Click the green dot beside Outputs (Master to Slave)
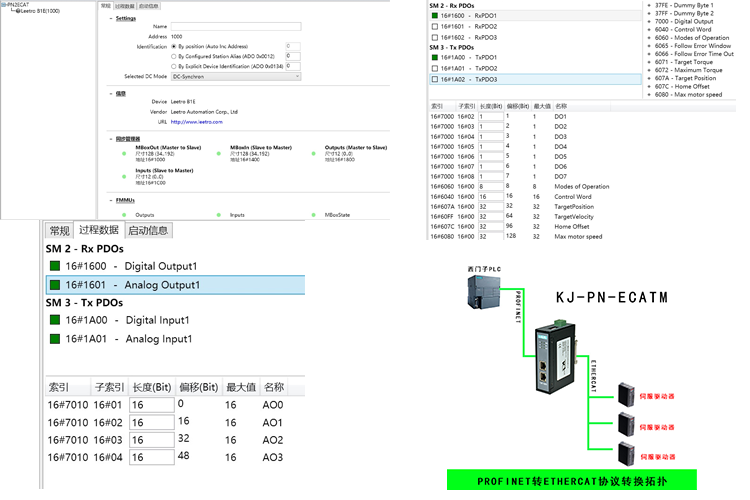 tap(313, 154)
